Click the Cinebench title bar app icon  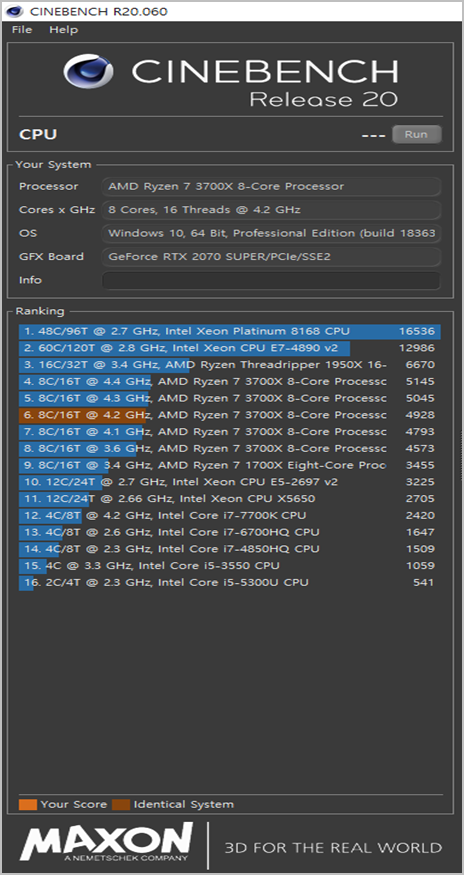click(13, 11)
